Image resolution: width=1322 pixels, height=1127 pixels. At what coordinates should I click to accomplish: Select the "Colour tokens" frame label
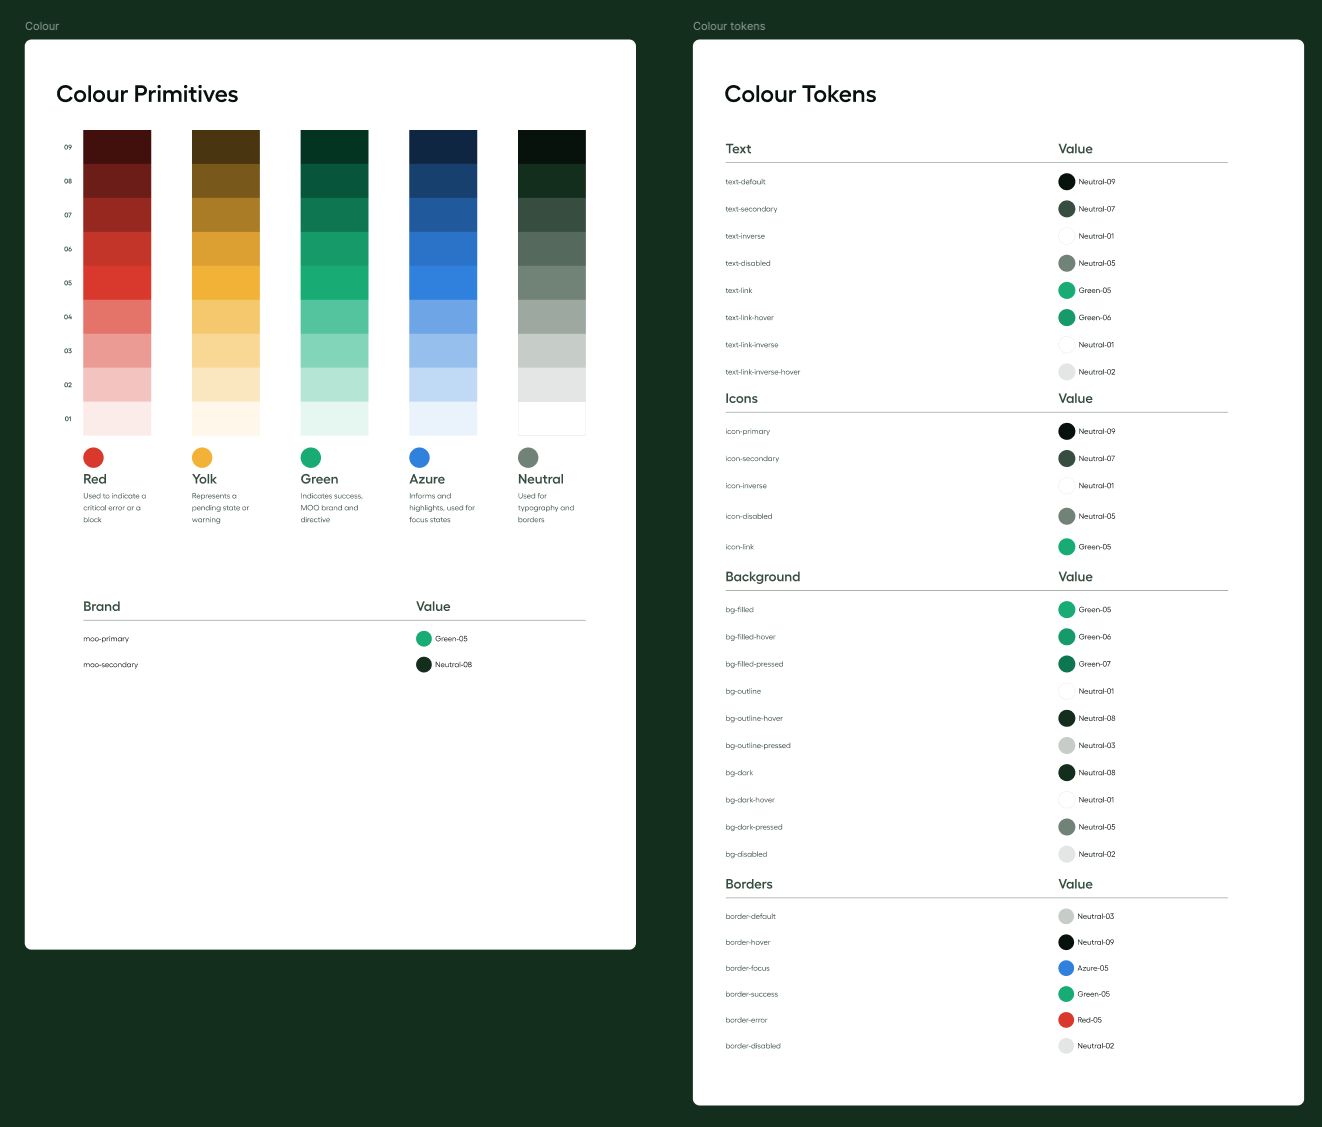coord(729,26)
